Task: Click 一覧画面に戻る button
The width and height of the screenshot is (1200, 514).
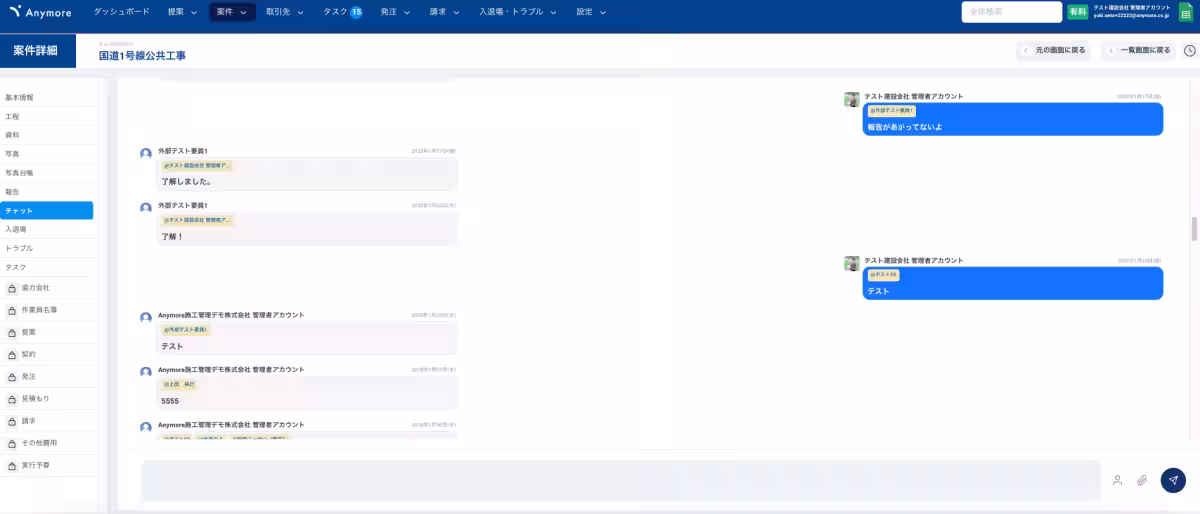Action: pos(1138,50)
